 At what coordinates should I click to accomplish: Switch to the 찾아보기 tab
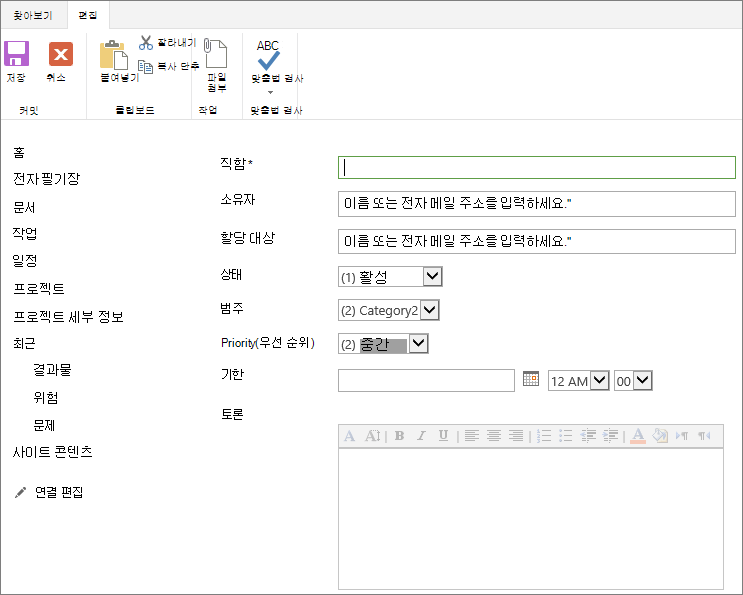click(33, 16)
